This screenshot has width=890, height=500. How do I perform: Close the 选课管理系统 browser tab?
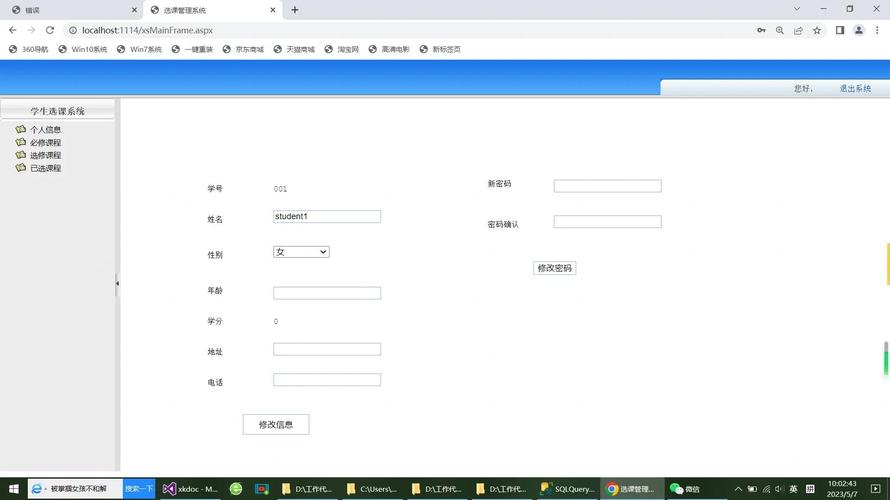(x=272, y=10)
